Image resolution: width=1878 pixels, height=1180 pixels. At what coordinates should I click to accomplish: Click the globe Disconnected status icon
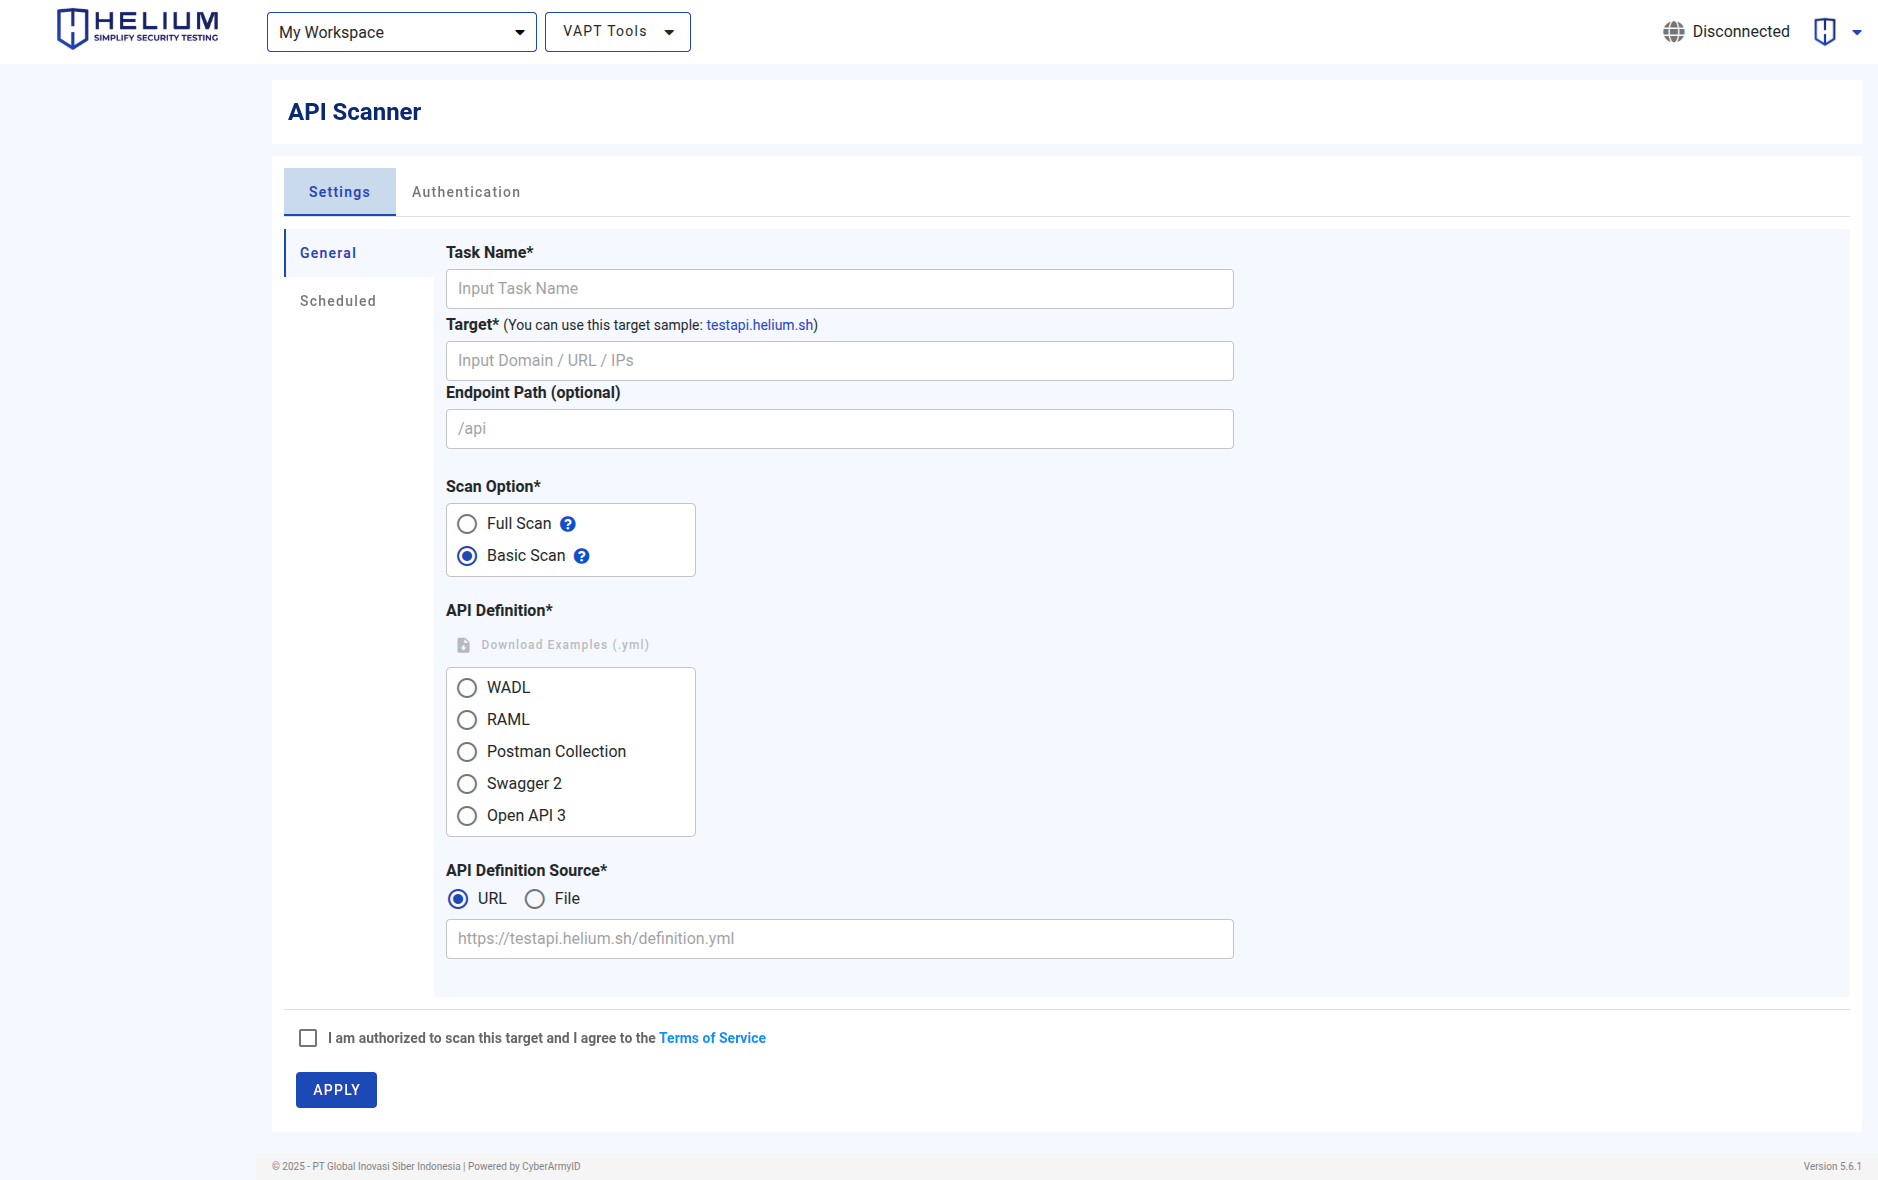coord(1673,31)
